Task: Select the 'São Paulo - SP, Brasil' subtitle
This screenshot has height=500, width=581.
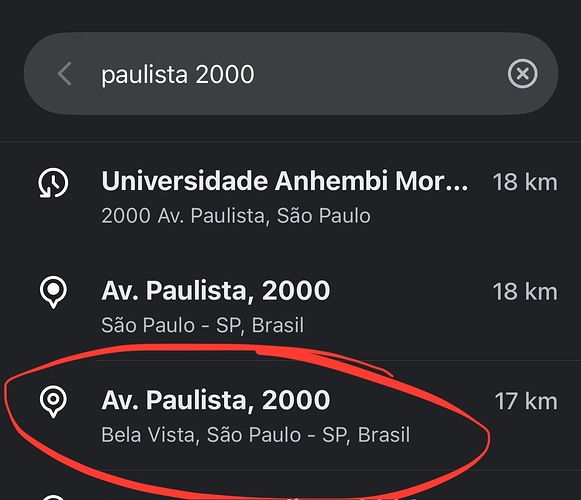Action: pyautogui.click(x=203, y=325)
